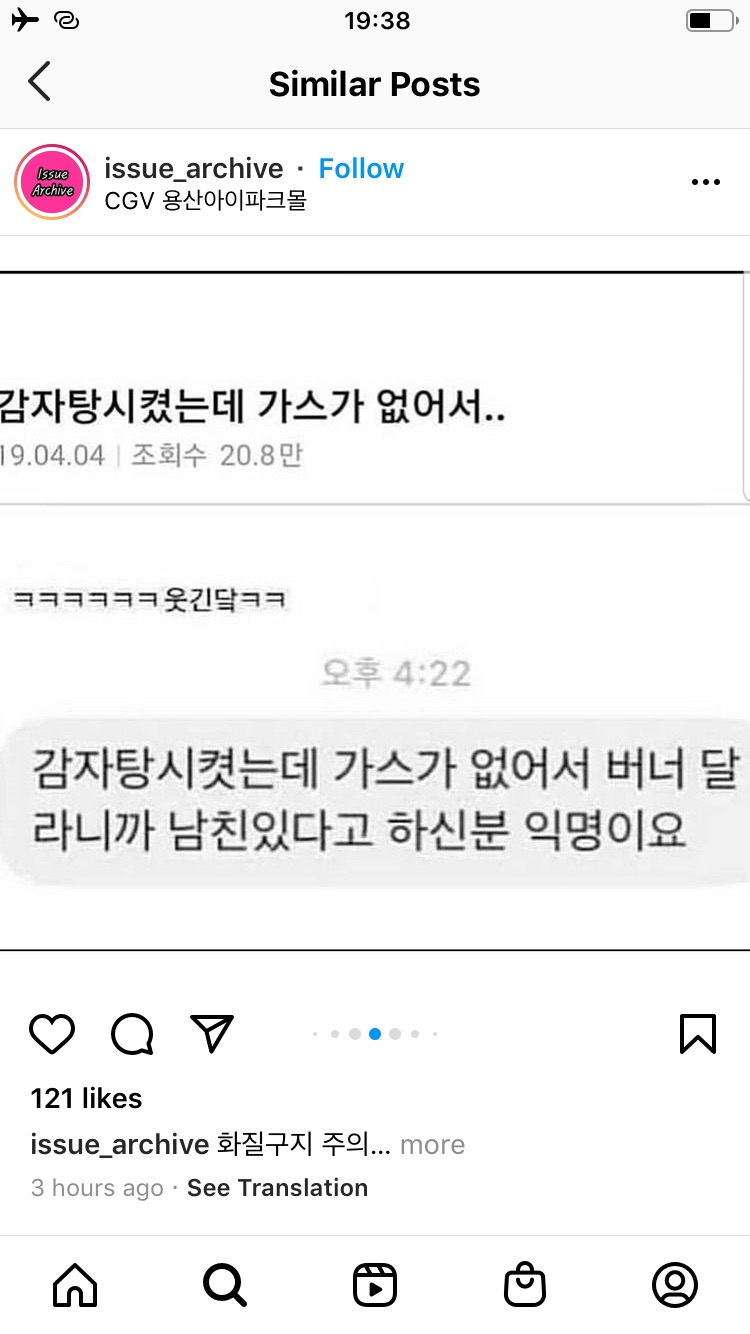Viewport: 750px width, 1334px height.
Task: Open the Home tab in the bottom bar
Action: coord(75,1285)
